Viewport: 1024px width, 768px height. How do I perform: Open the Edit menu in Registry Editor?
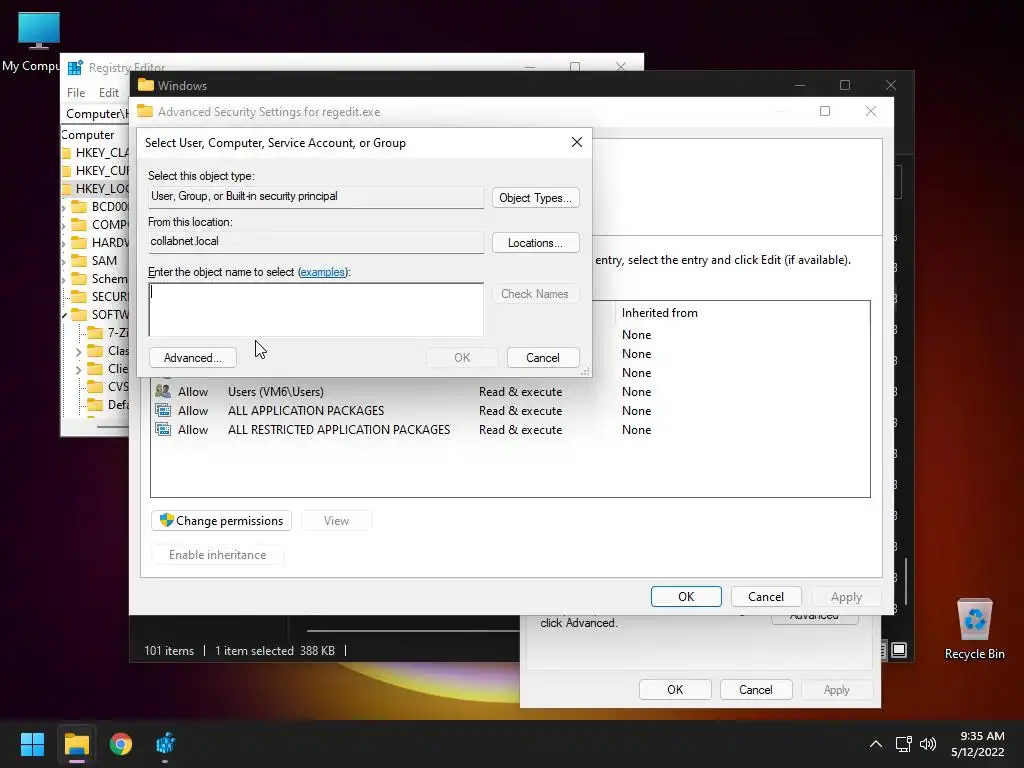pyautogui.click(x=108, y=93)
